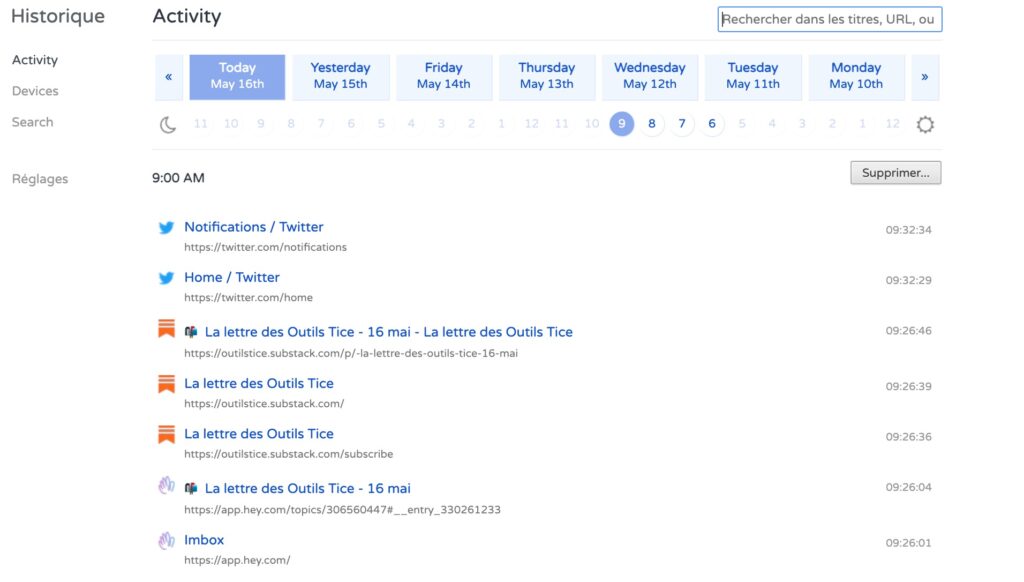1024x582 pixels.
Task: Open Home / Twitter link
Action: pyautogui.click(x=232, y=277)
